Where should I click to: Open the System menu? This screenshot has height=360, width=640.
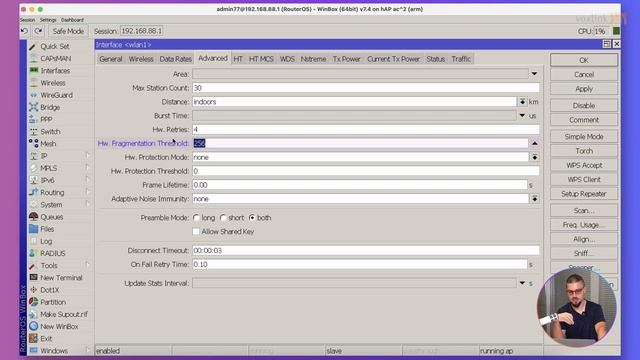click(x=51, y=205)
